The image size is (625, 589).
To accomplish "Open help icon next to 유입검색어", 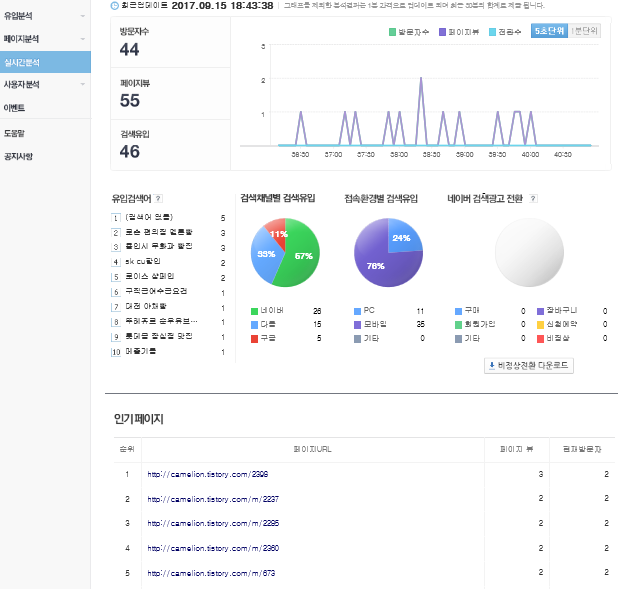I will 158,198.
